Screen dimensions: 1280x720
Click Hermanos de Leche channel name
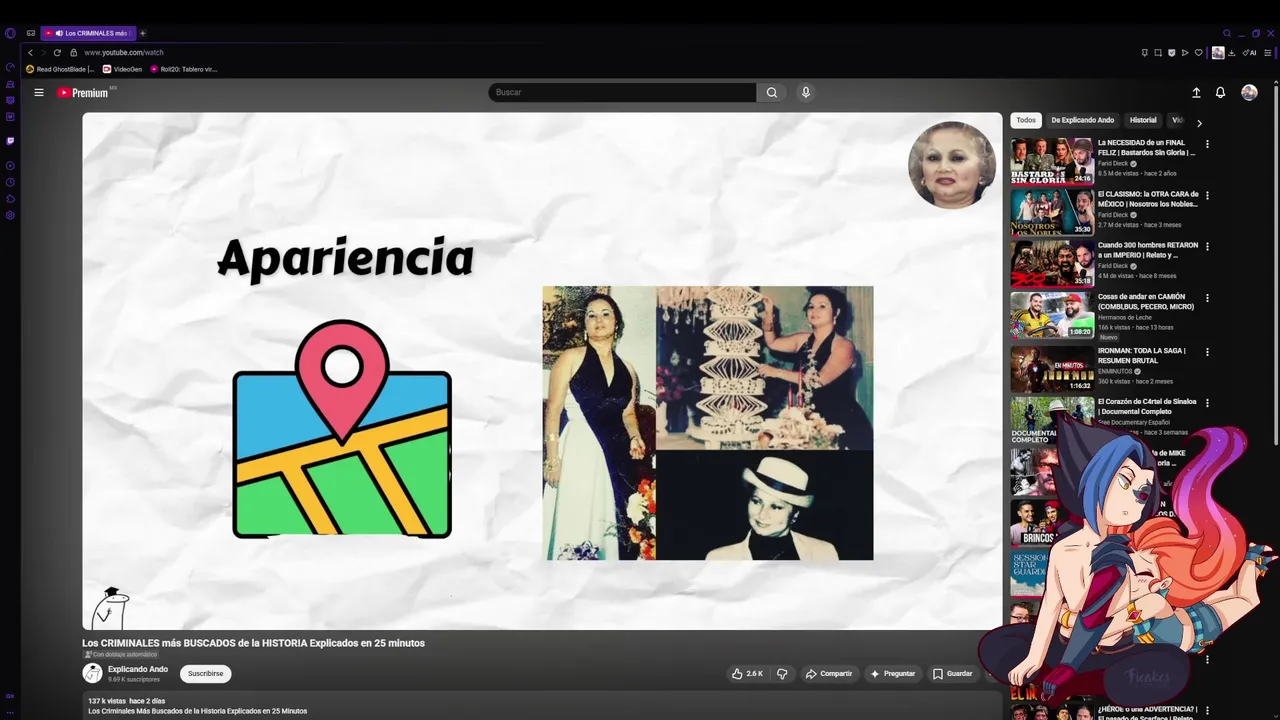pyautogui.click(x=1125, y=317)
